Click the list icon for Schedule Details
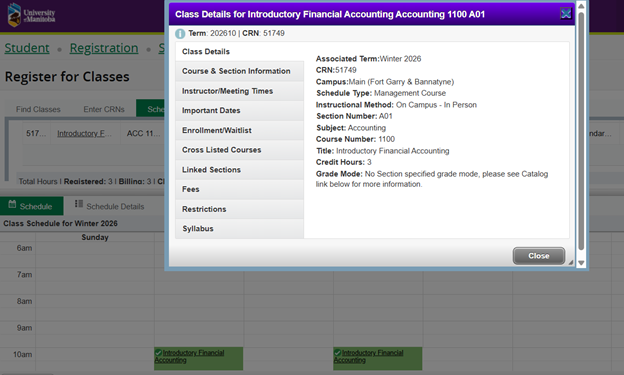The width and height of the screenshot is (624, 375). (x=79, y=204)
